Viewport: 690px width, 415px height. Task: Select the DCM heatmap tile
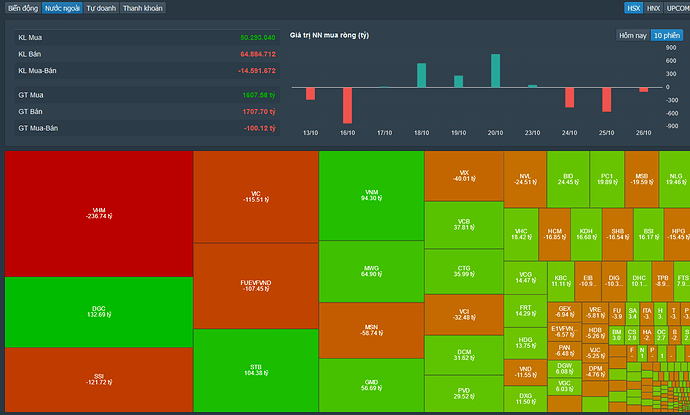point(464,355)
